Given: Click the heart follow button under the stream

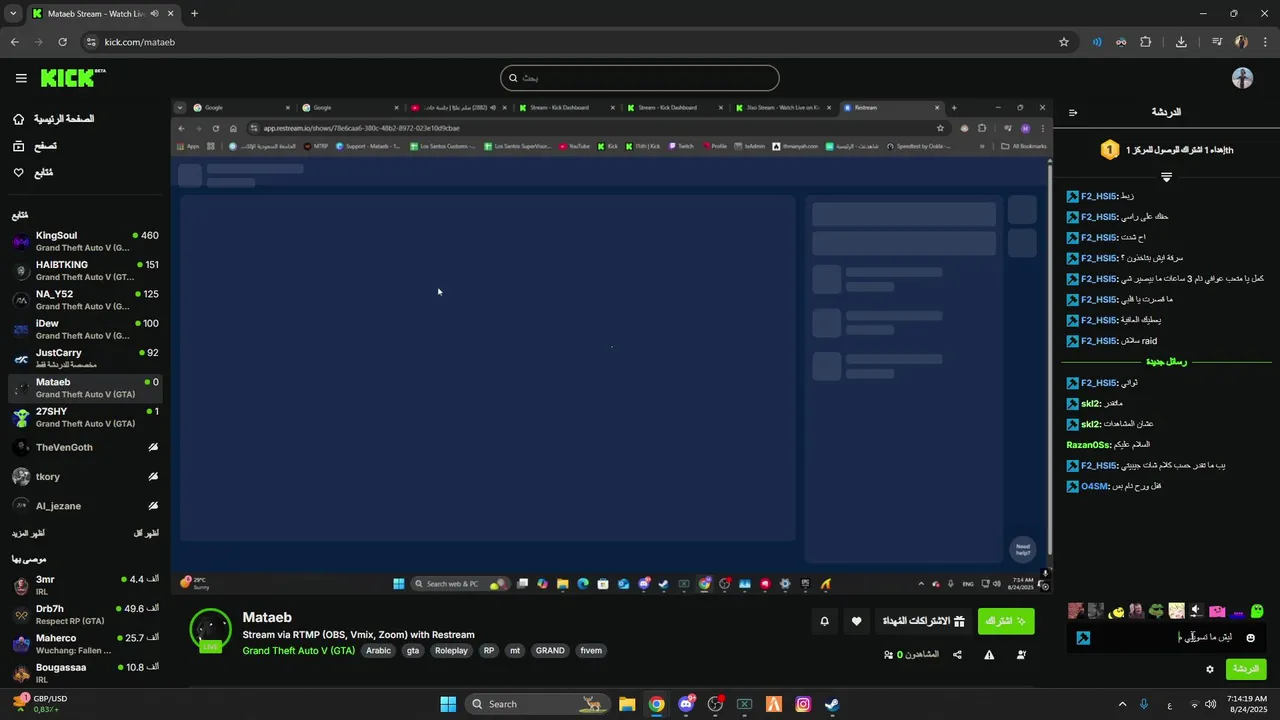Looking at the screenshot, I should coord(856,621).
